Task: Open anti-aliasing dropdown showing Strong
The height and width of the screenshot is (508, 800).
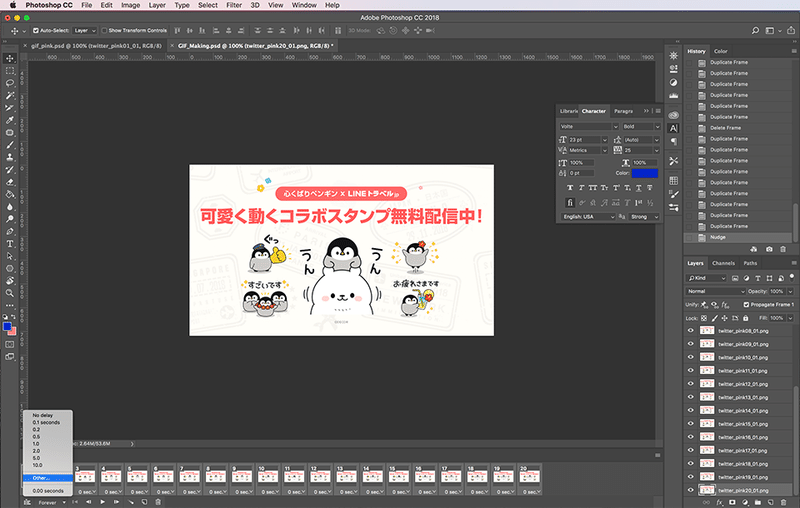Action: click(645, 217)
